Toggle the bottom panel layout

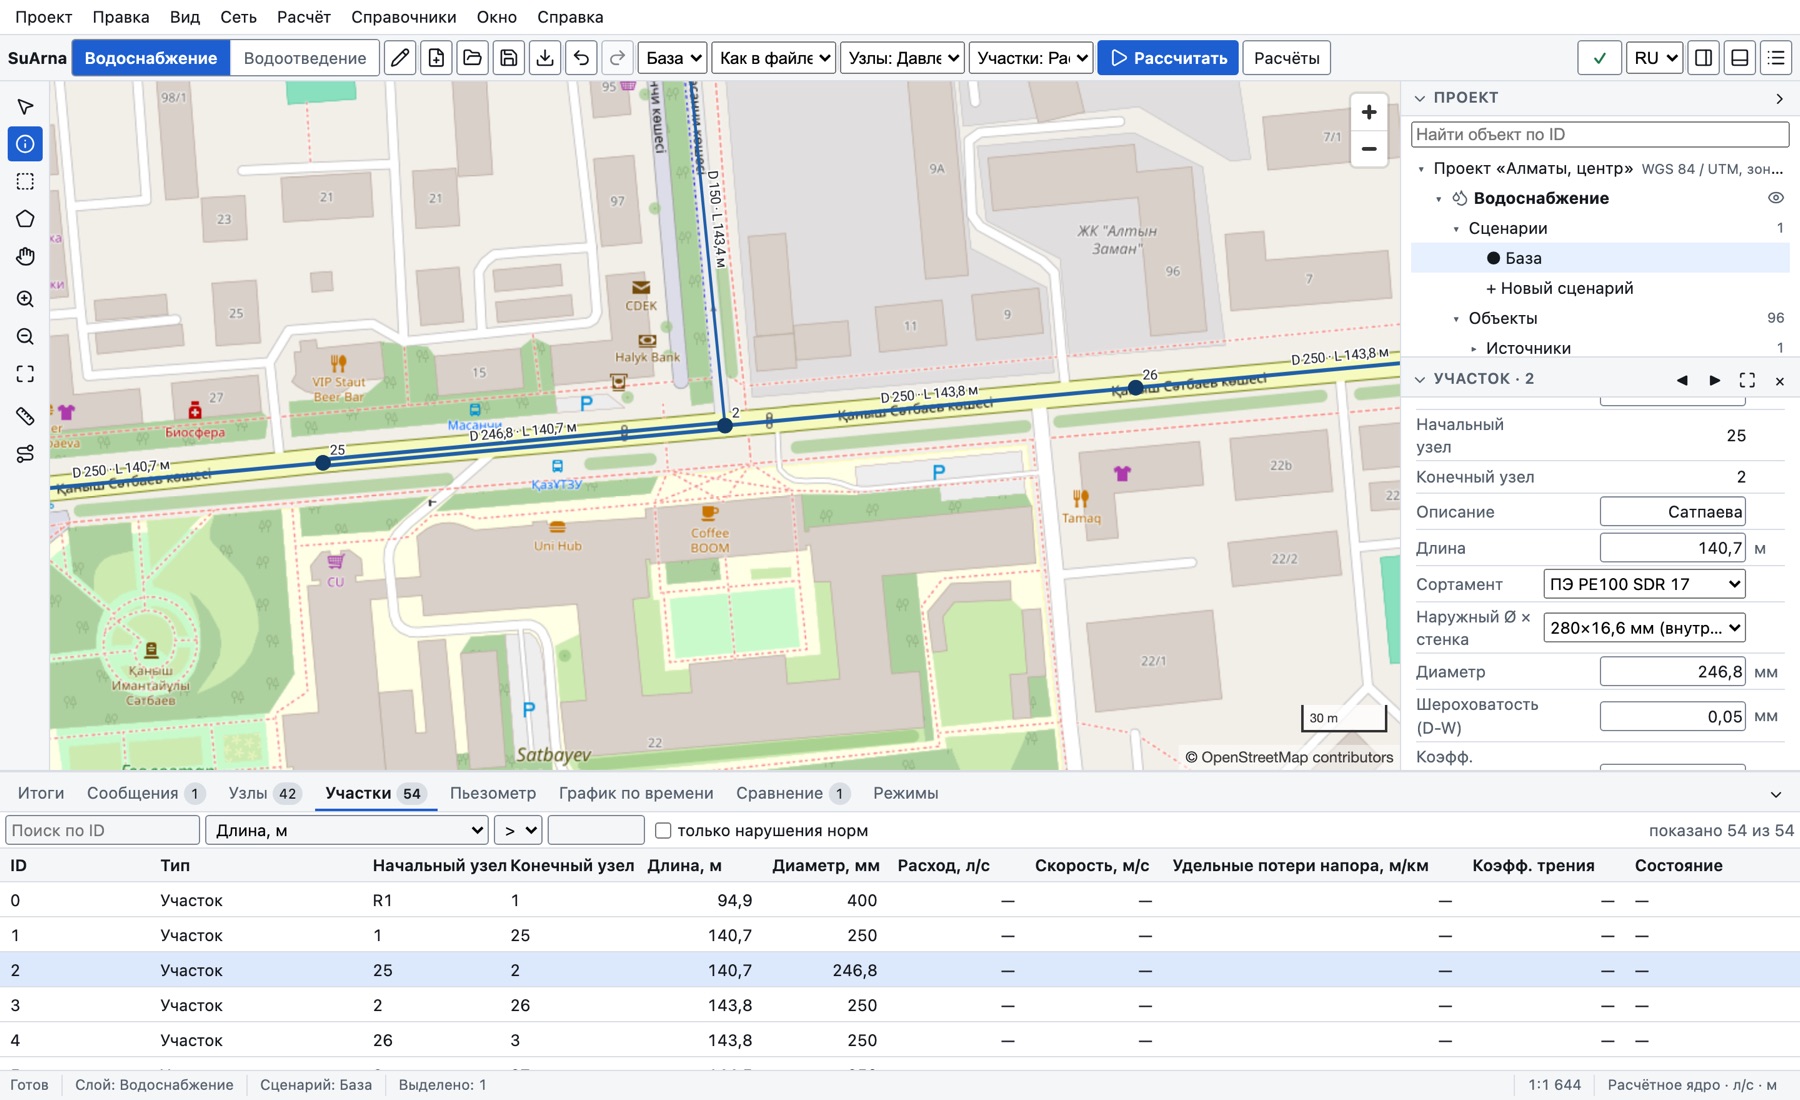tap(1740, 58)
